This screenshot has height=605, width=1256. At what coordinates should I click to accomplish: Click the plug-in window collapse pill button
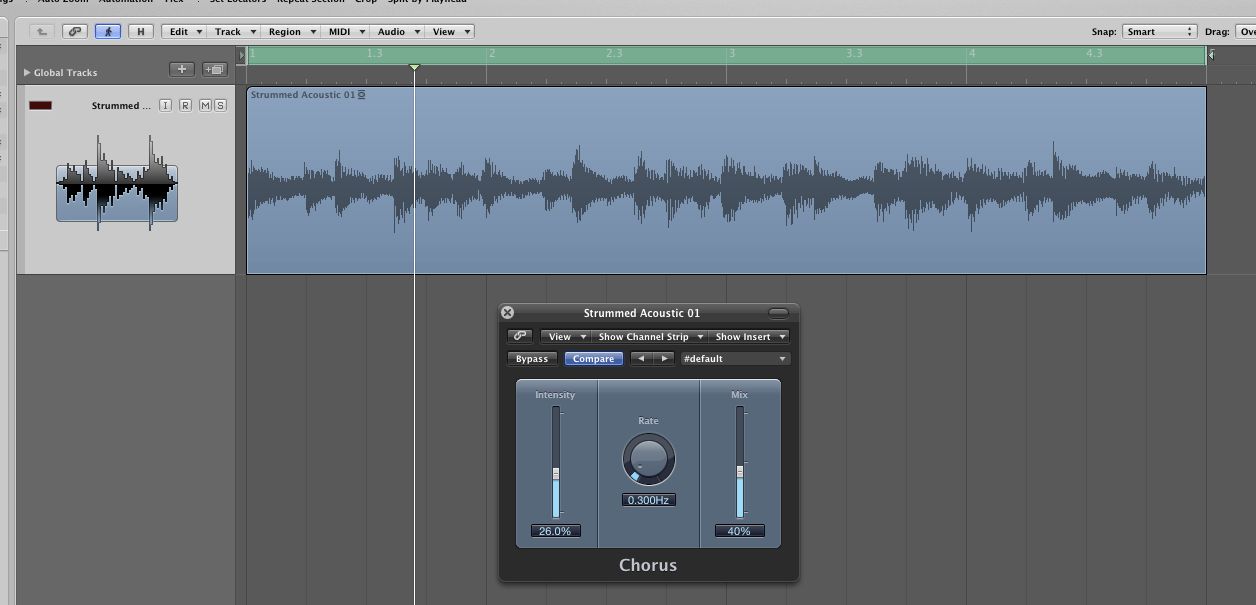pyautogui.click(x=778, y=313)
